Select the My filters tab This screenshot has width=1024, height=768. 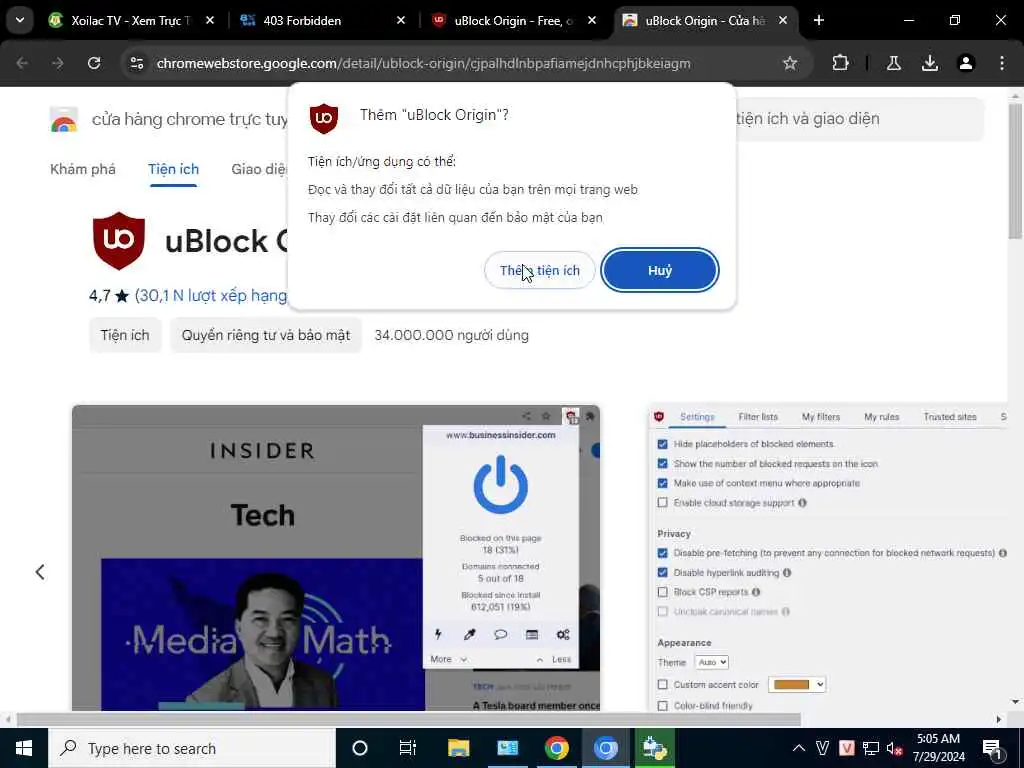[821, 417]
